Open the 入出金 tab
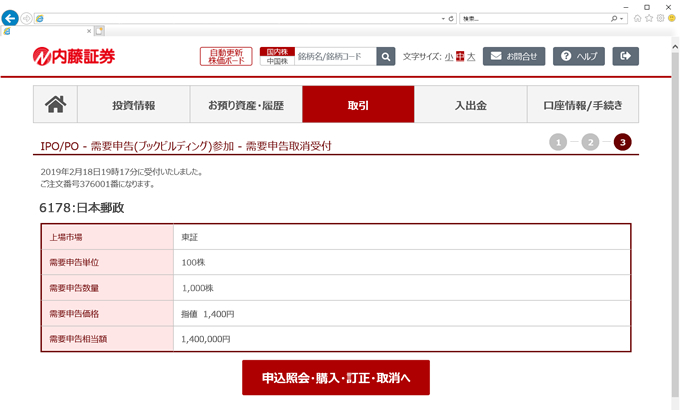The width and height of the screenshot is (680, 410). click(x=471, y=104)
